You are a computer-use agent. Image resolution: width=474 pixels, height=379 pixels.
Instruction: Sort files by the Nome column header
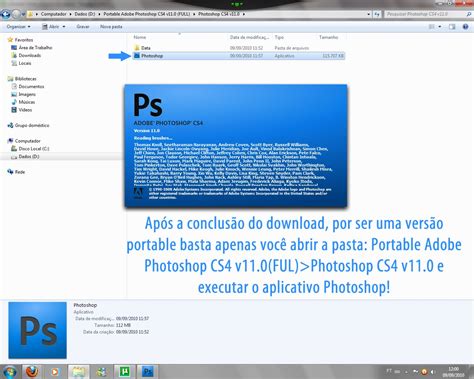click(x=140, y=37)
